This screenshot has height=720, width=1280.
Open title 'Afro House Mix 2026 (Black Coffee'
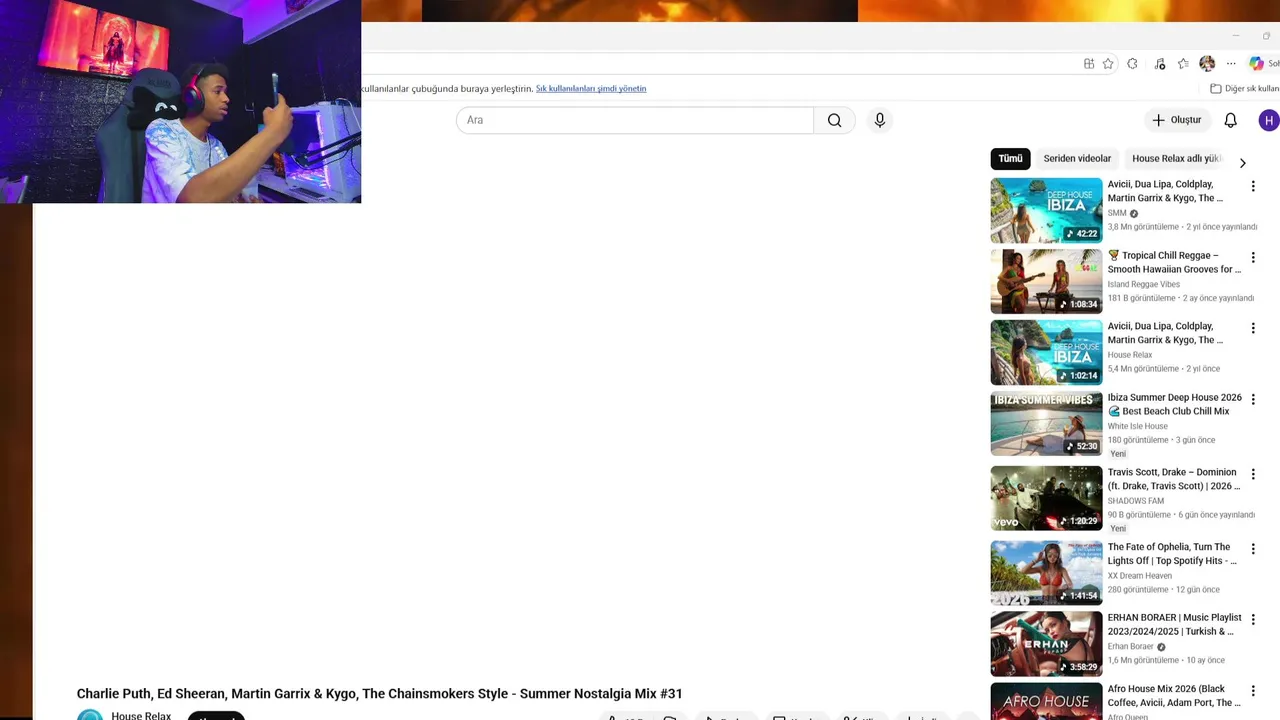pos(1174,696)
